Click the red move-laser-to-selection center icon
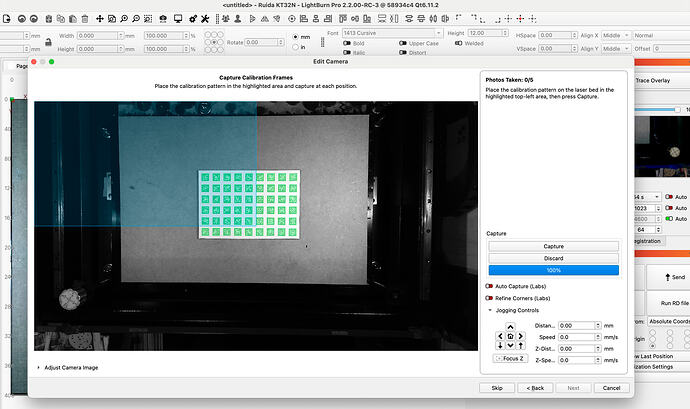Viewport: 690px width, 409px height. click(520, 19)
